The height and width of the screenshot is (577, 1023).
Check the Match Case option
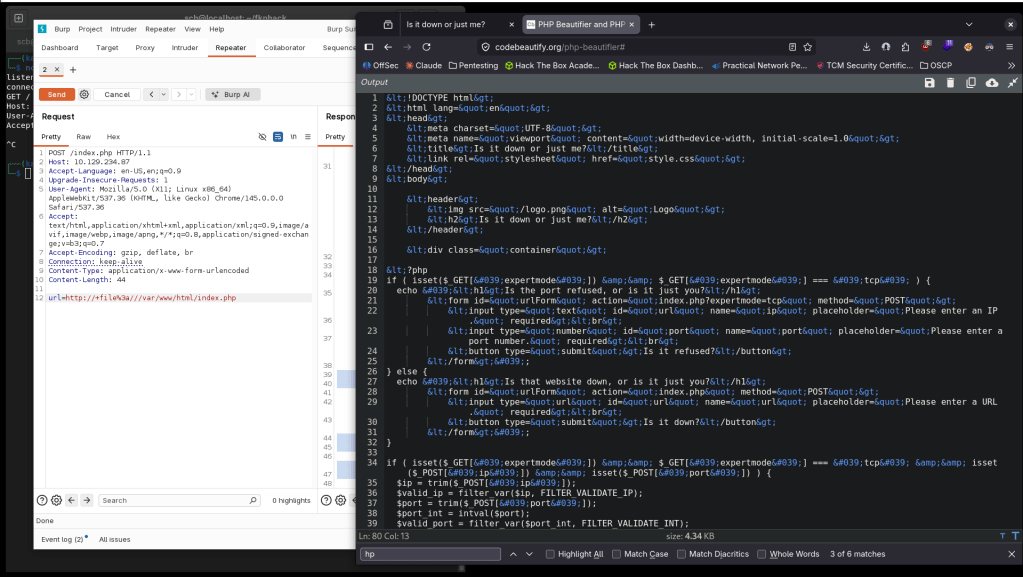[617, 554]
